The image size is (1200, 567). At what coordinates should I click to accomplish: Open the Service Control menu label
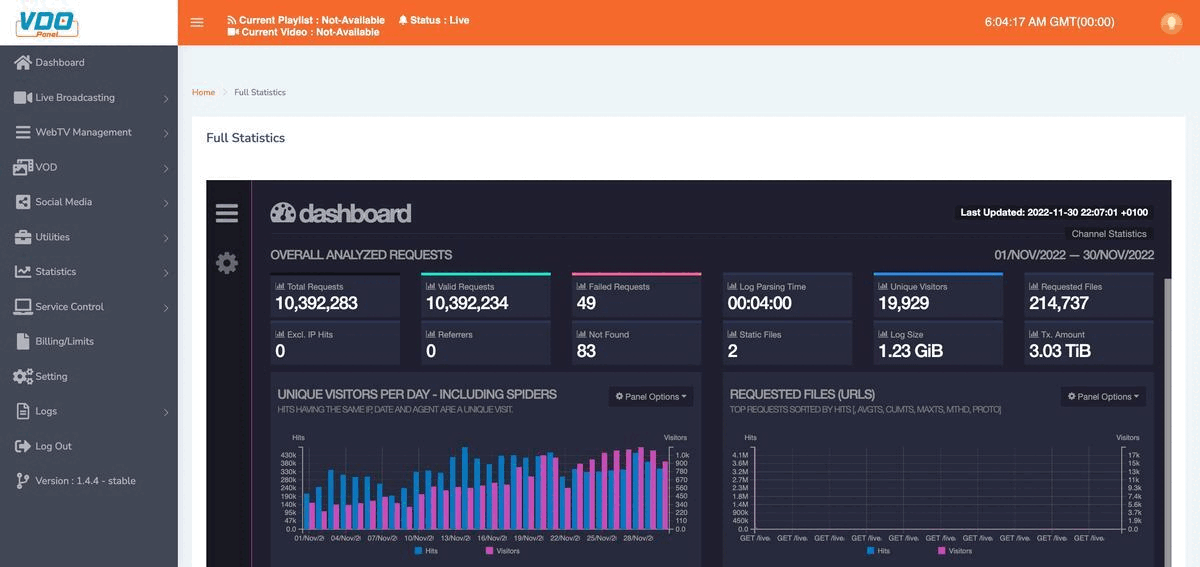point(70,307)
